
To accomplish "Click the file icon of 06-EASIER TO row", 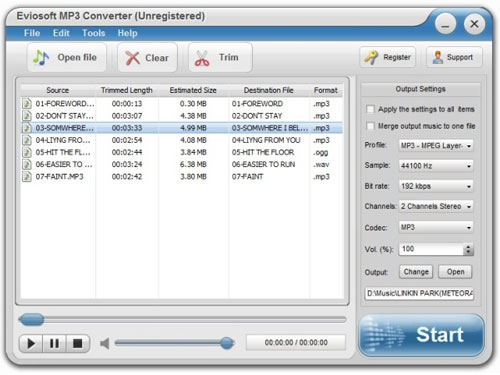I will (27, 164).
